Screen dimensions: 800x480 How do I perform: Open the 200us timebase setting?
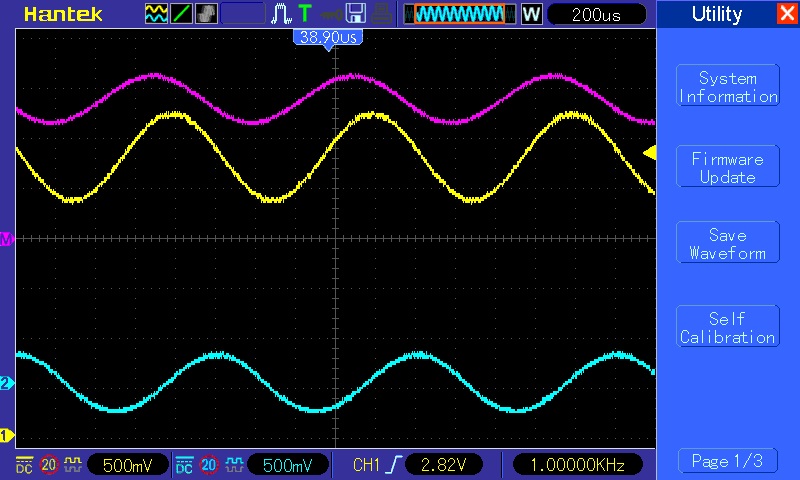[595, 14]
